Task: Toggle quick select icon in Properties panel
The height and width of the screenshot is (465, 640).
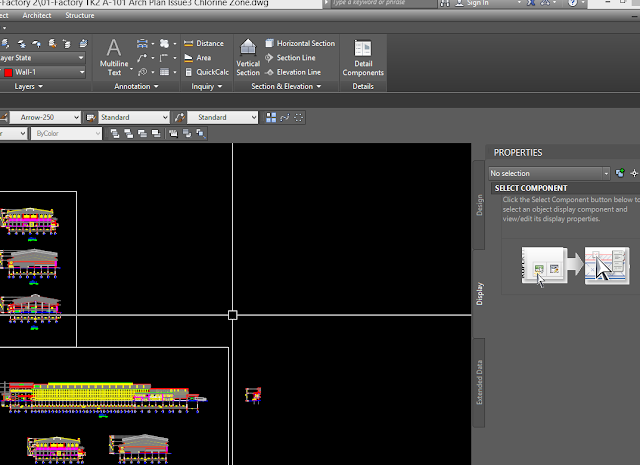Action: tap(620, 173)
